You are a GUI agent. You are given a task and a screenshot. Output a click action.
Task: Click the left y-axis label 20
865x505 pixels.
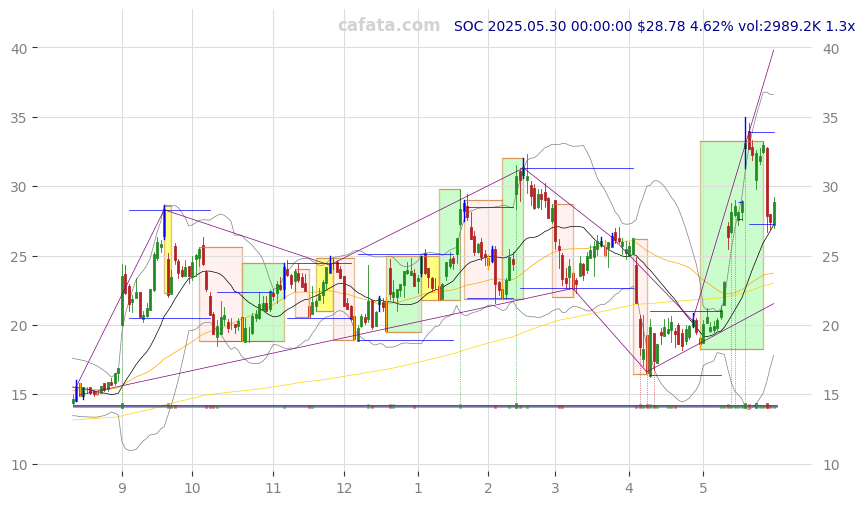coord(19,326)
